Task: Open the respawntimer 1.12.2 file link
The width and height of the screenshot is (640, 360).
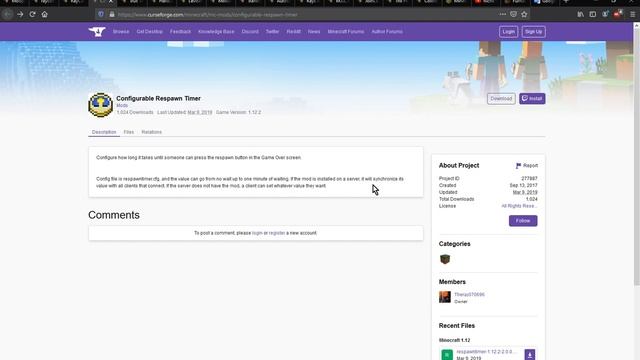Action: 486,351
